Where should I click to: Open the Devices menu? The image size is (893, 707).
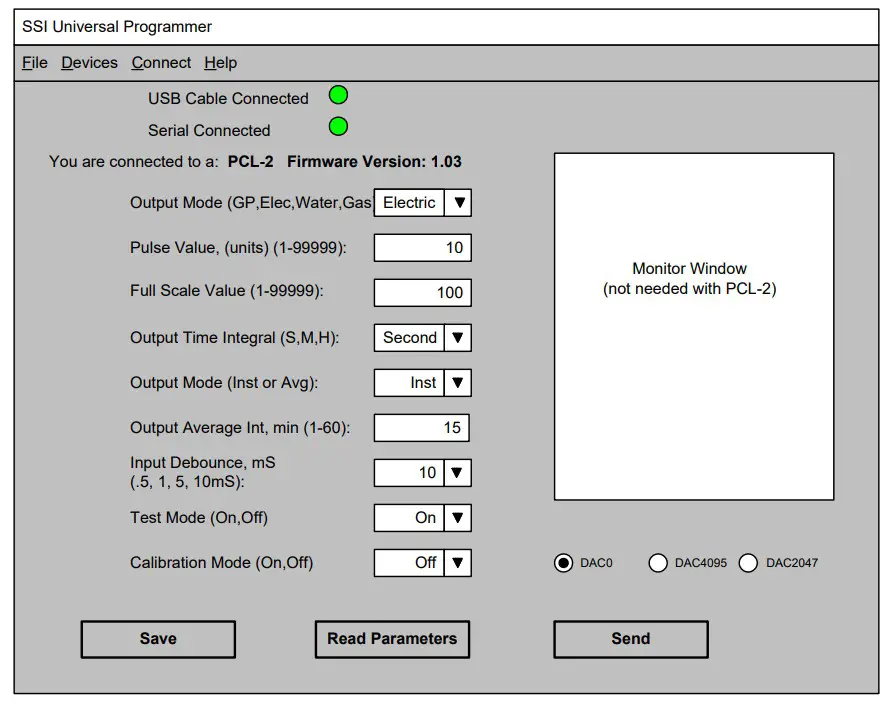(89, 62)
